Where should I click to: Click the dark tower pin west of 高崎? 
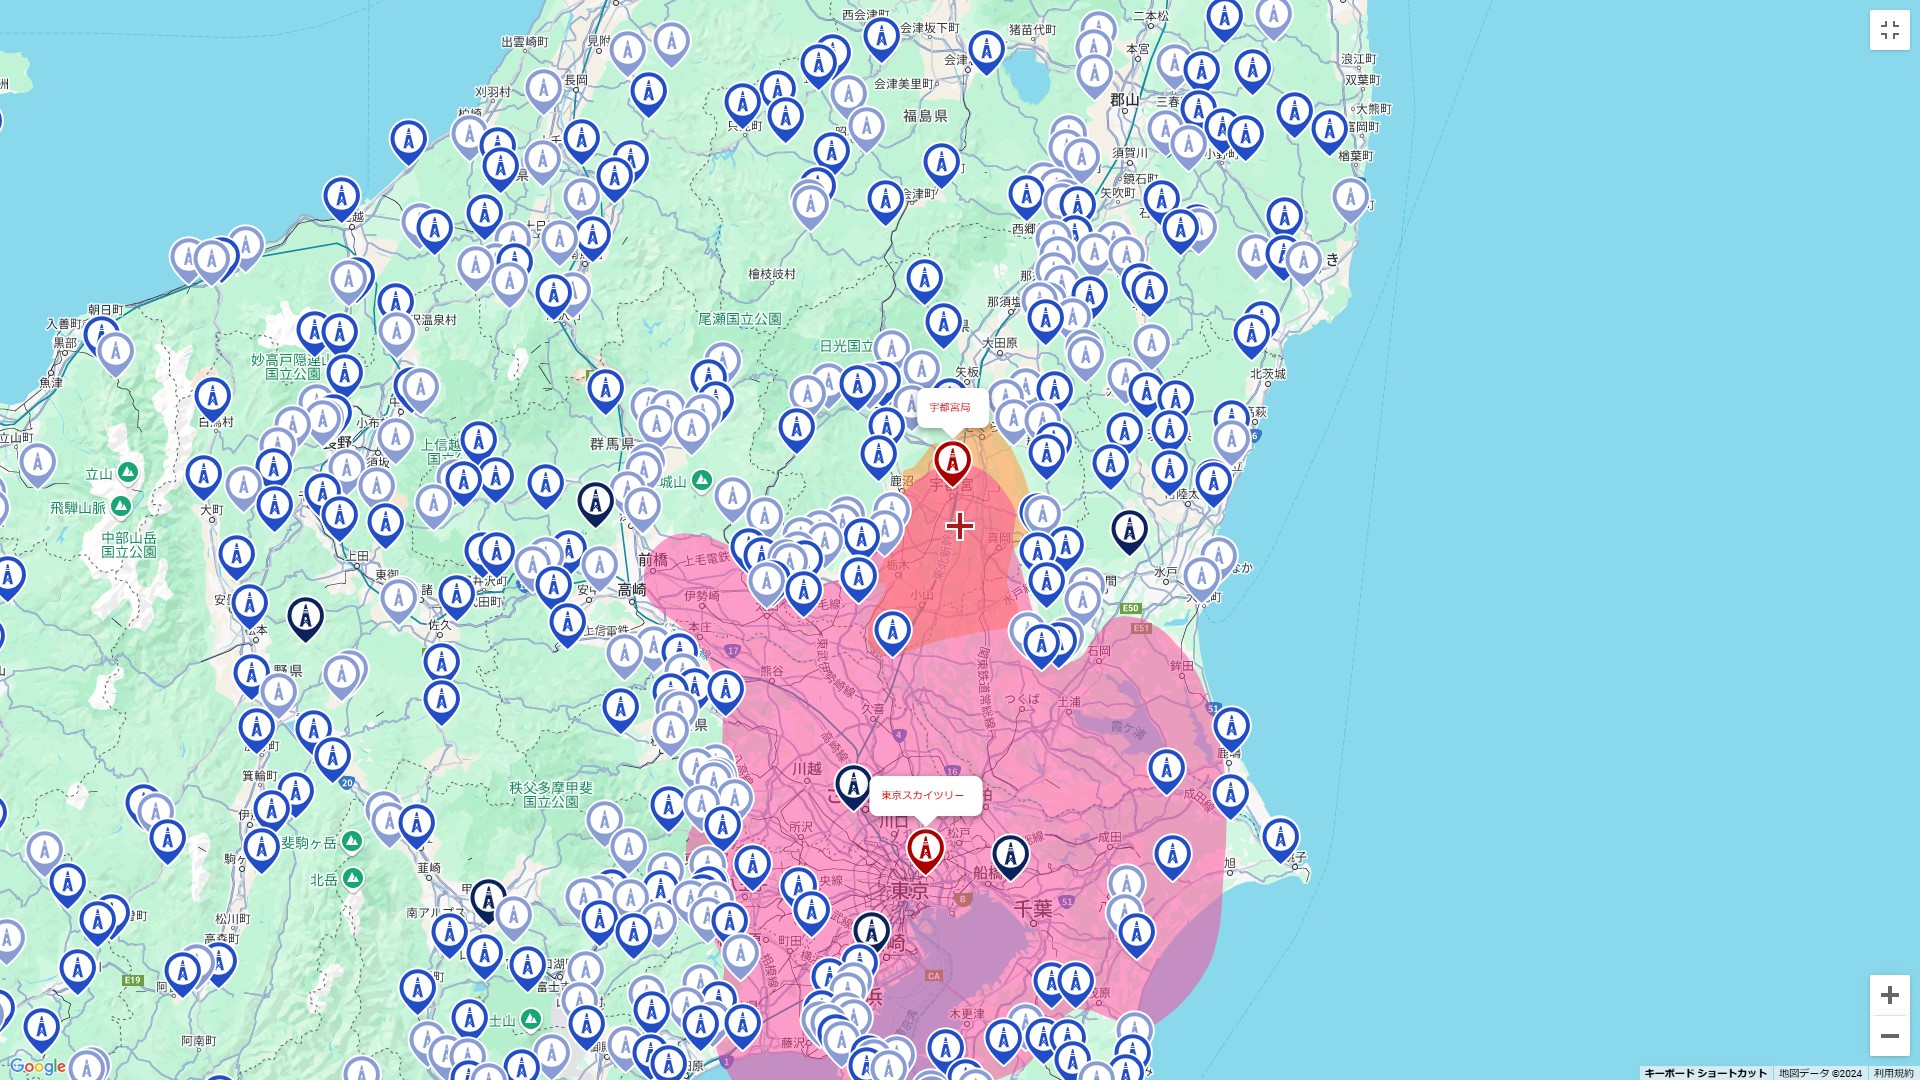pos(305,617)
